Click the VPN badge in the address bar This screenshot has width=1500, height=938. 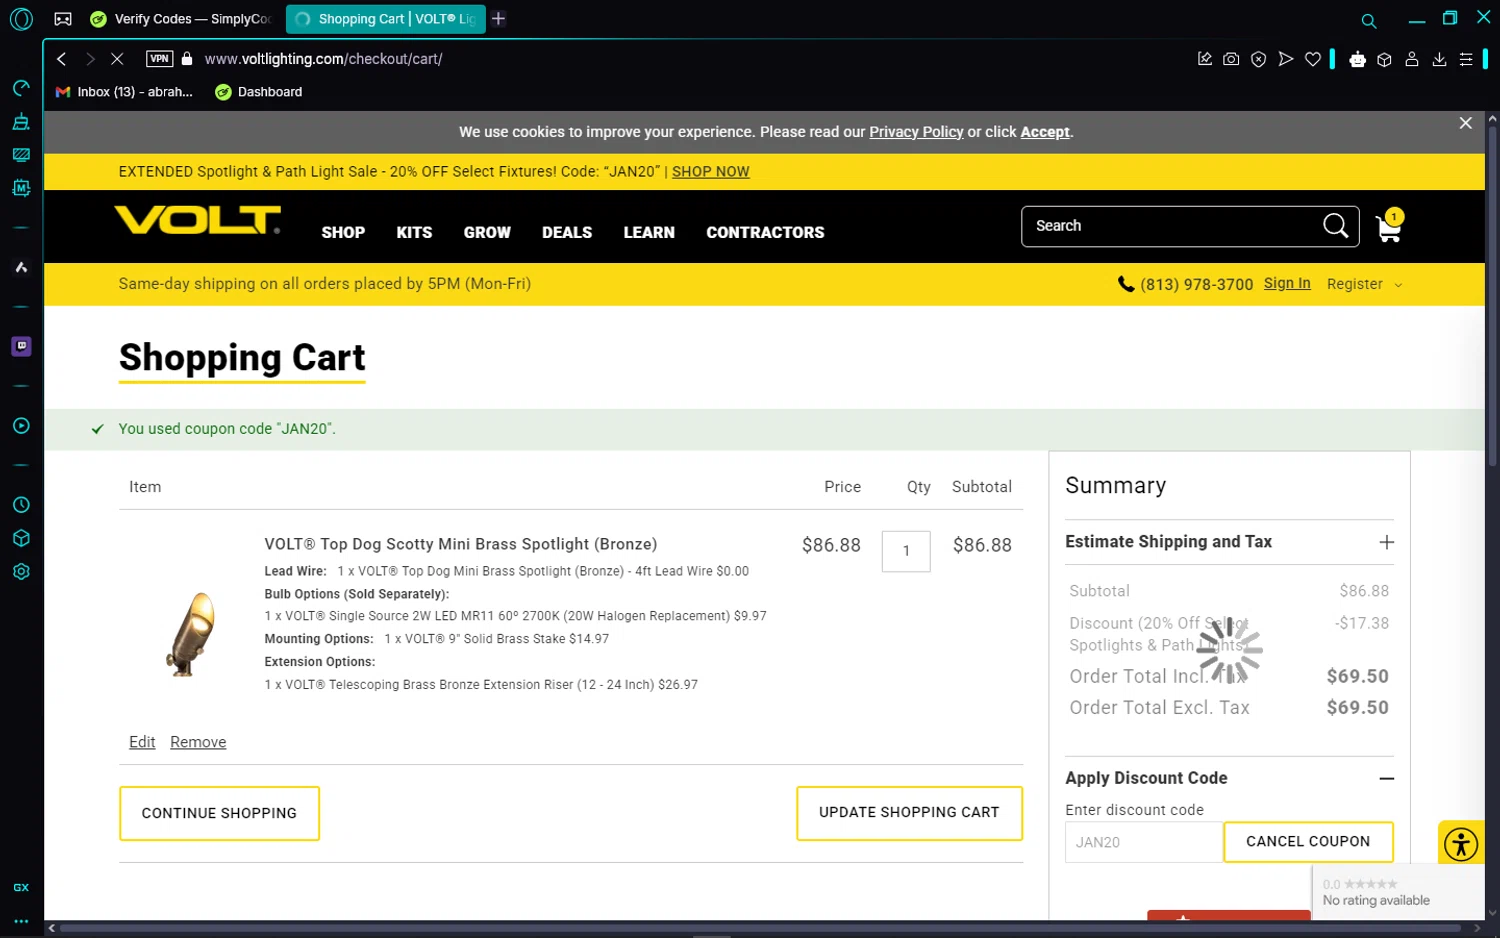[x=159, y=59]
